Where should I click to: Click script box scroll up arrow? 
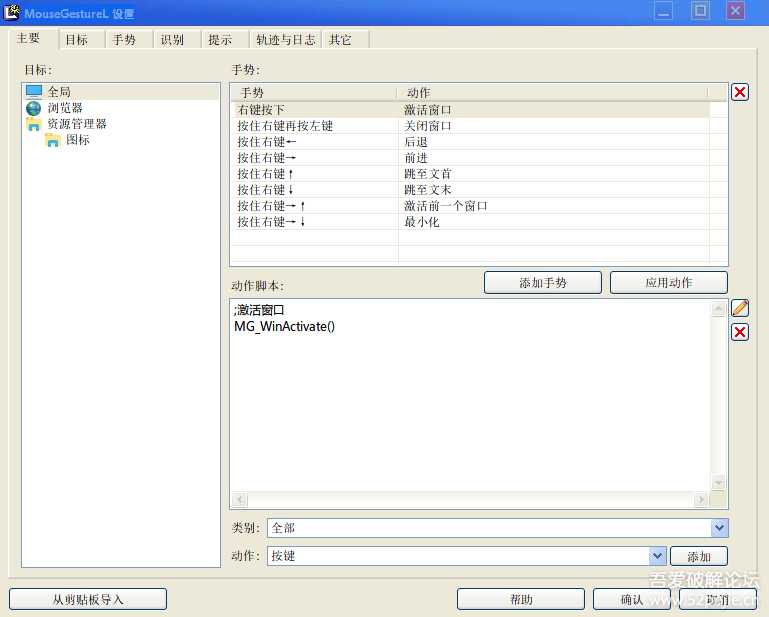pyautogui.click(x=718, y=309)
